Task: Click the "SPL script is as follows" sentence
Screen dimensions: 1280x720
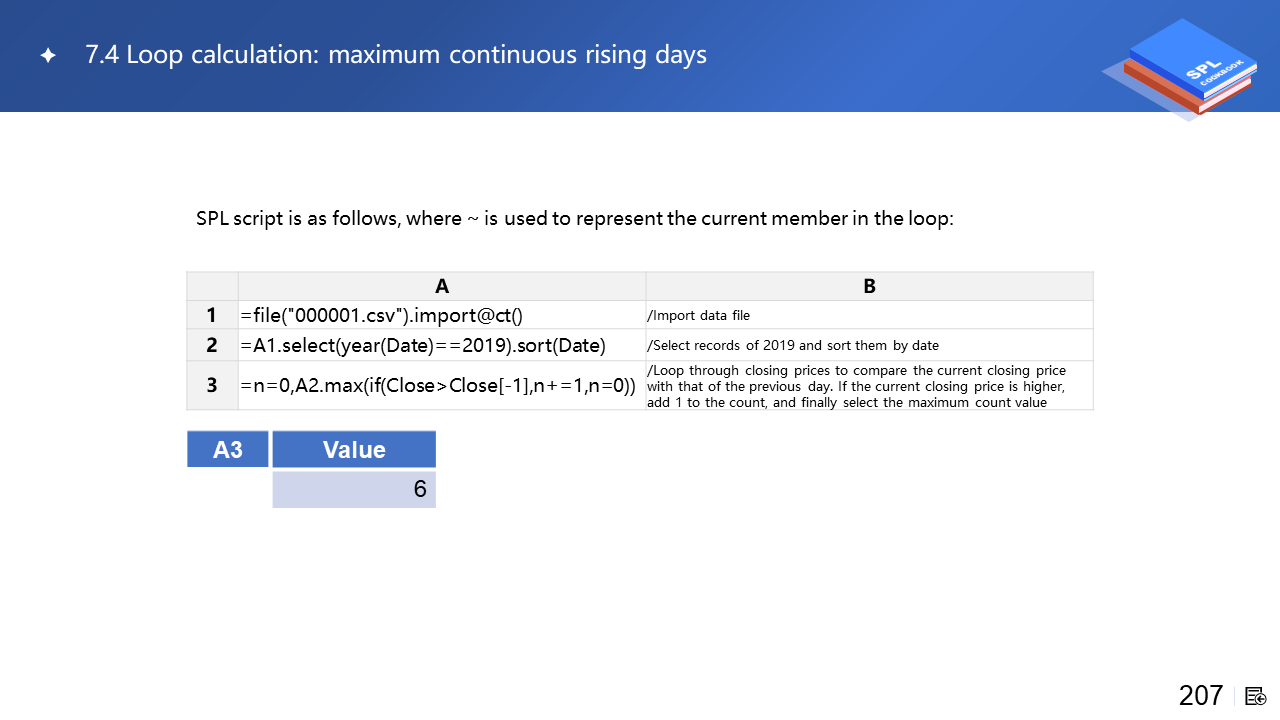Action: 575,218
